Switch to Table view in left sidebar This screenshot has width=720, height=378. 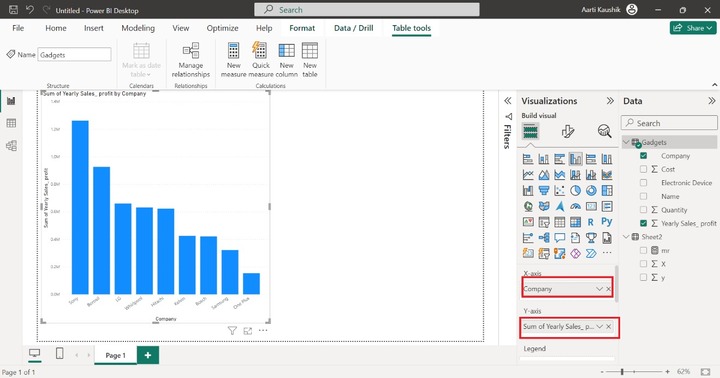11,123
